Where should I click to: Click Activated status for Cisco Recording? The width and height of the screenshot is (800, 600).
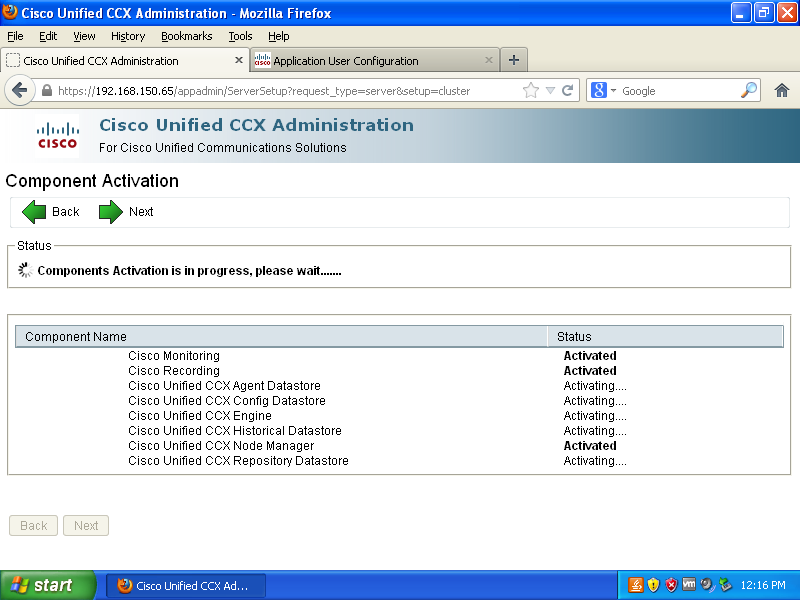tap(590, 370)
